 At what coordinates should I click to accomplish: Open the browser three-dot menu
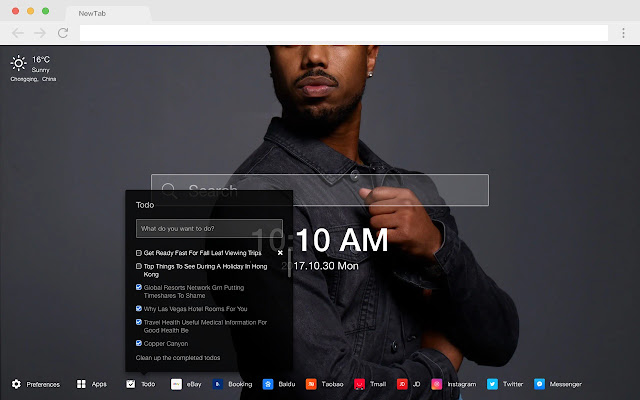click(623, 33)
